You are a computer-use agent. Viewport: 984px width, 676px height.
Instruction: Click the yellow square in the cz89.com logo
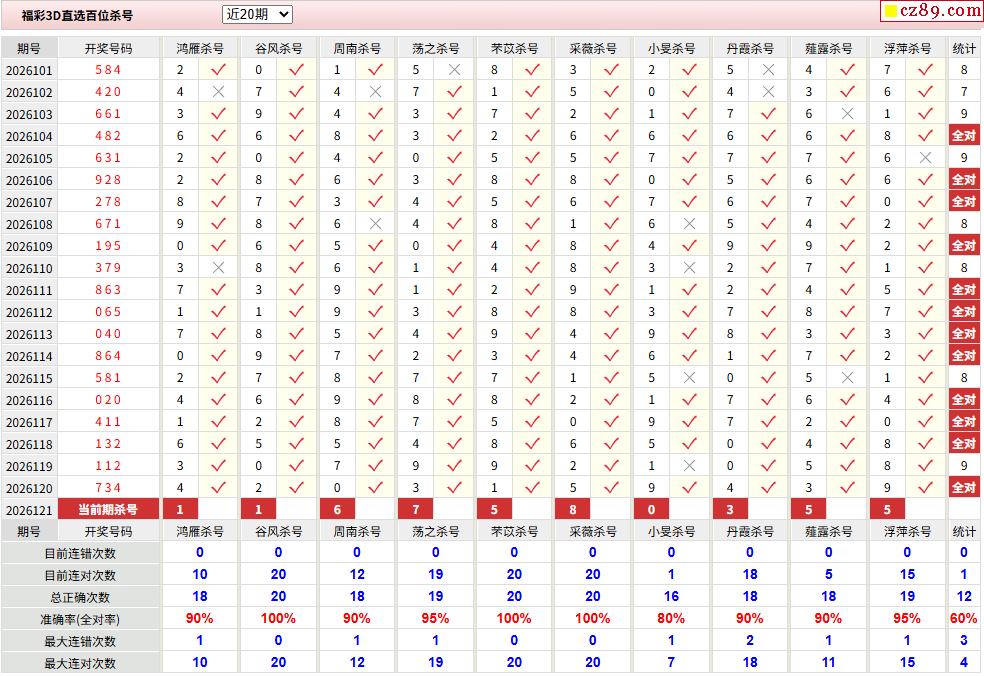click(890, 11)
